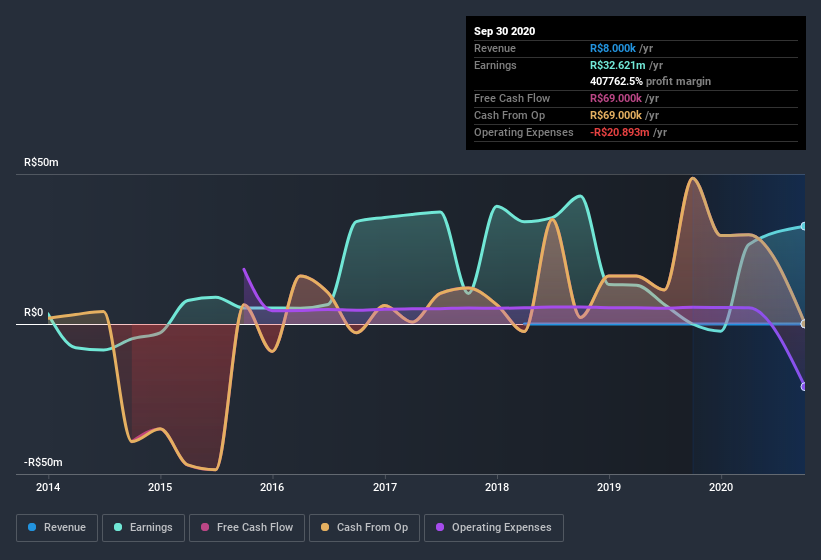Screen dimensions: 821x560
Task: Toggle the Earnings series legend
Action: [143, 528]
